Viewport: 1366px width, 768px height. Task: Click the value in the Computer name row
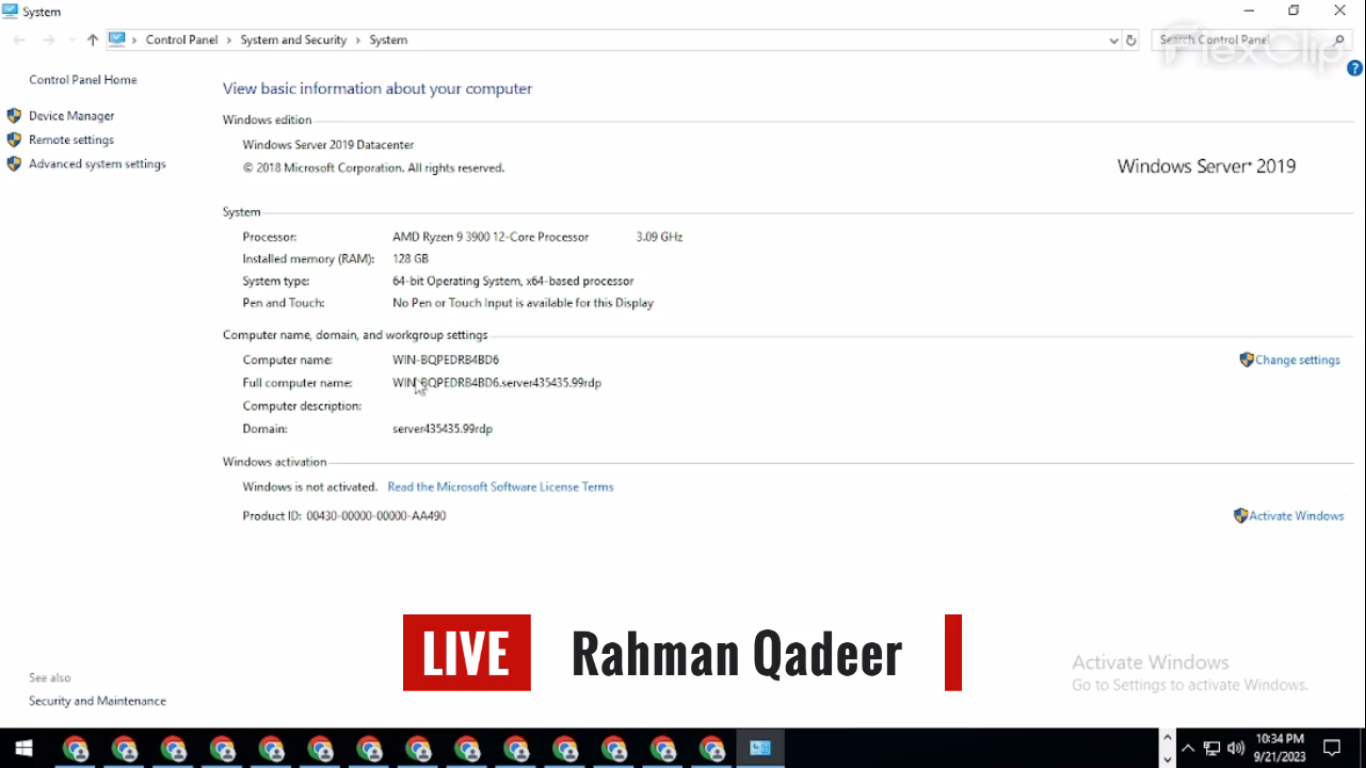pyautogui.click(x=445, y=360)
